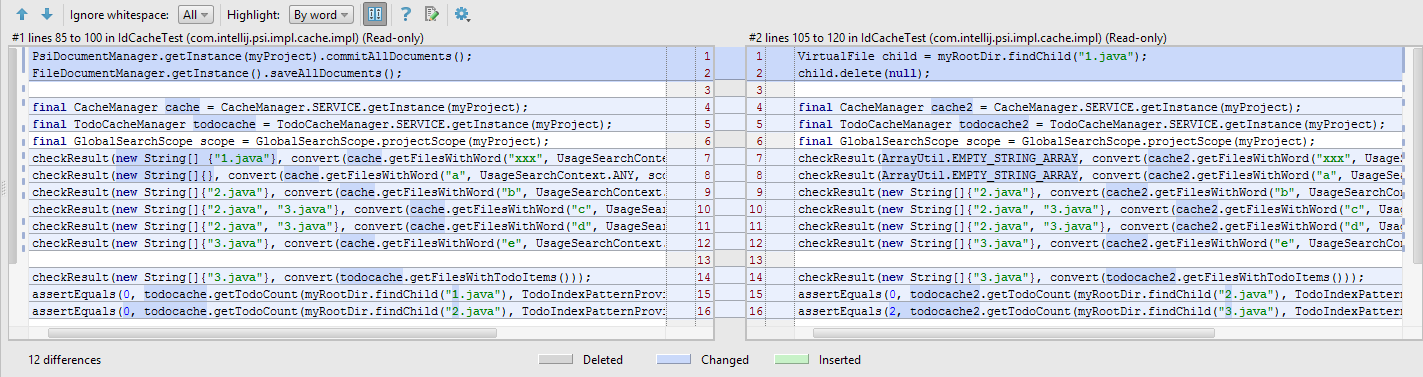Click left gutter line number 14
The image size is (1423, 377).
tap(703, 277)
